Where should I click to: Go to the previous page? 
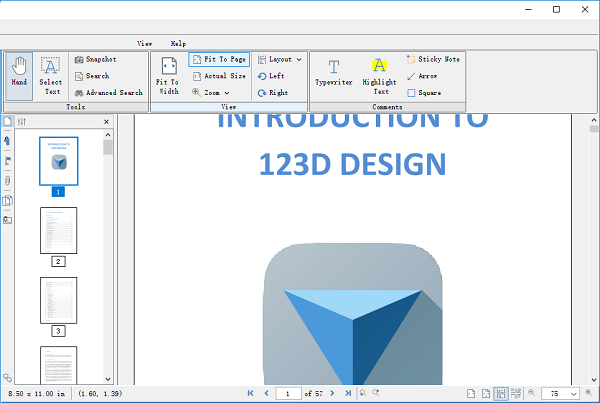click(x=267, y=393)
